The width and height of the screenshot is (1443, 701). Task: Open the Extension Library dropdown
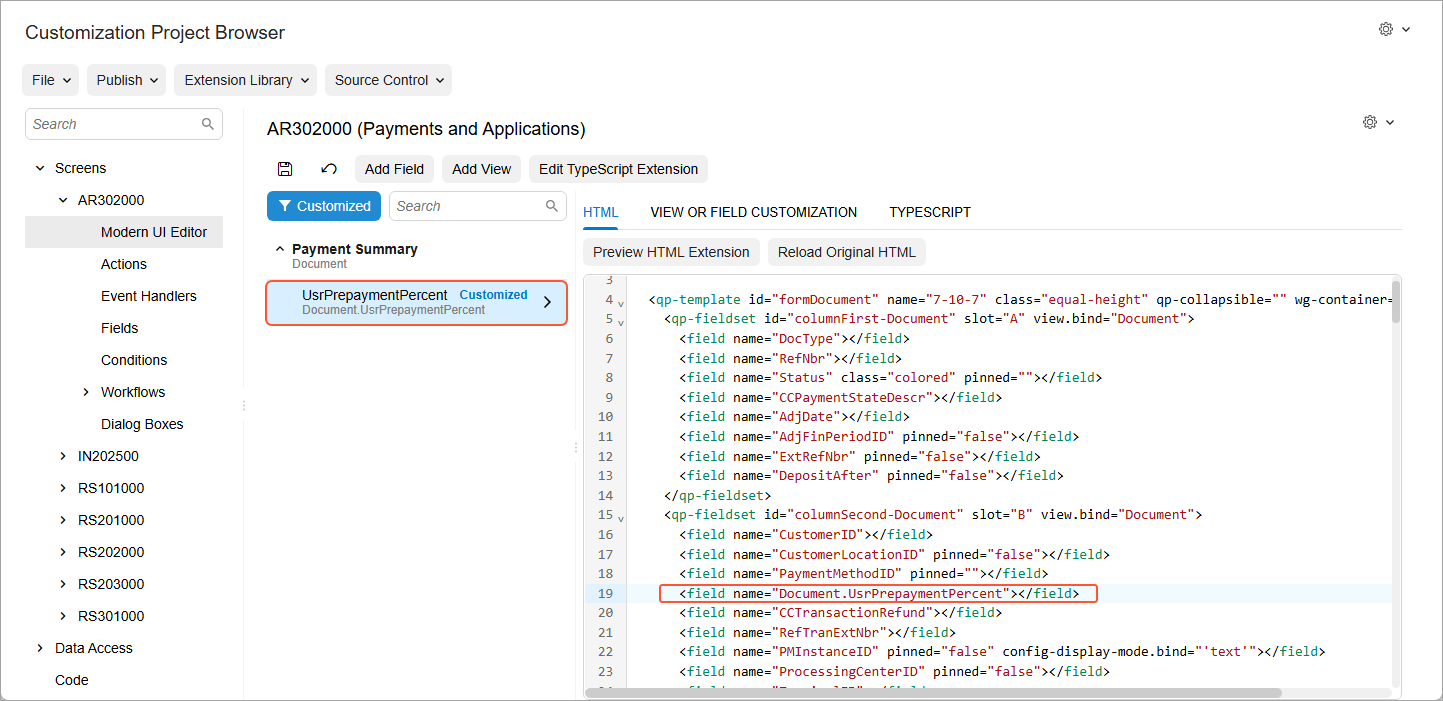click(x=246, y=80)
